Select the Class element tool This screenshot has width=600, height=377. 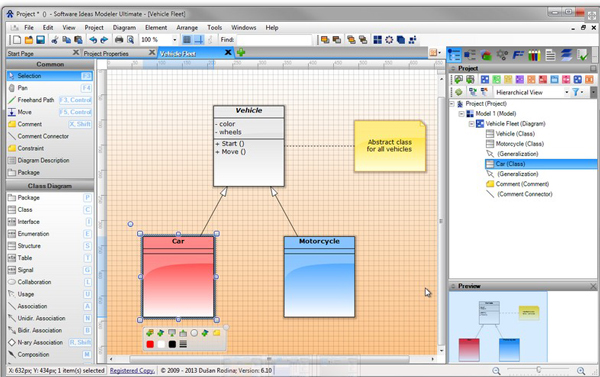50,210
